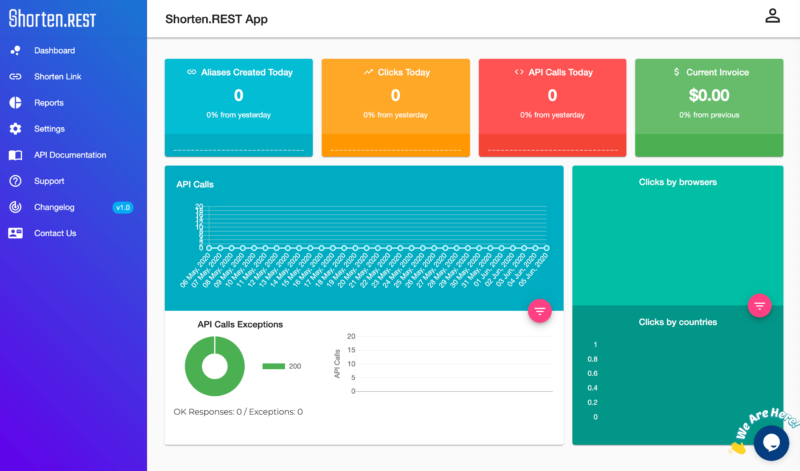
Task: Open the API Calls chart filter button
Action: click(x=539, y=311)
